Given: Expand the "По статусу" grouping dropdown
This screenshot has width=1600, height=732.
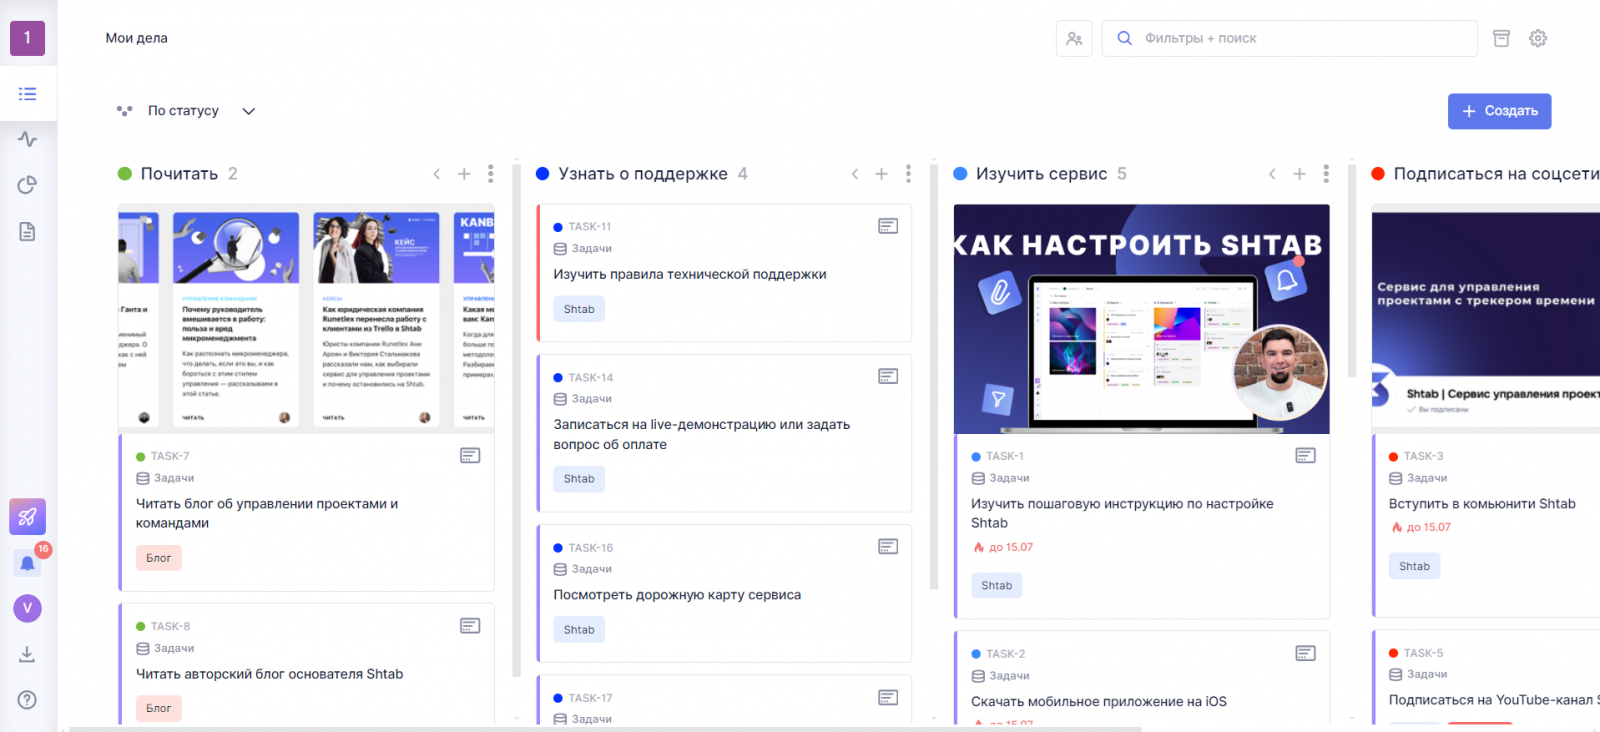Looking at the screenshot, I should click(x=187, y=111).
